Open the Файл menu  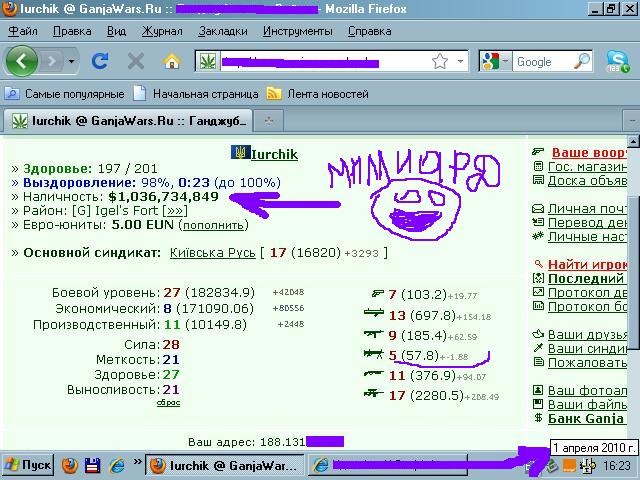[23, 31]
